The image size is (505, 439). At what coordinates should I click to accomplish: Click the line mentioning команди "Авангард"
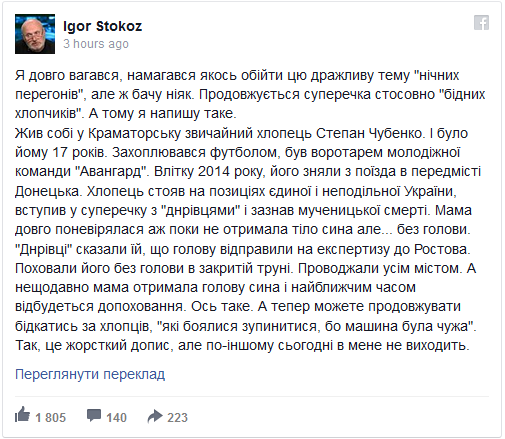[248, 172]
